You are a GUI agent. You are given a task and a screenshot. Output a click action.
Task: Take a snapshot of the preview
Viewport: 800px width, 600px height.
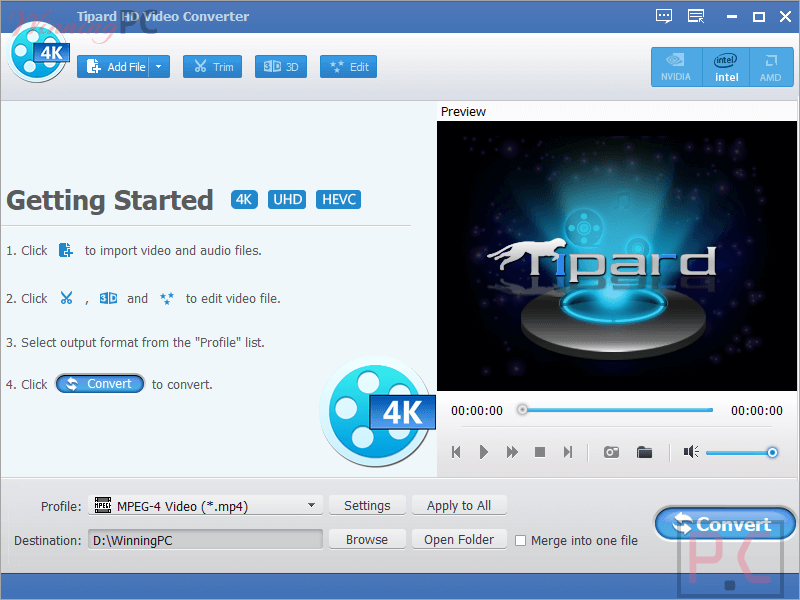coord(611,452)
